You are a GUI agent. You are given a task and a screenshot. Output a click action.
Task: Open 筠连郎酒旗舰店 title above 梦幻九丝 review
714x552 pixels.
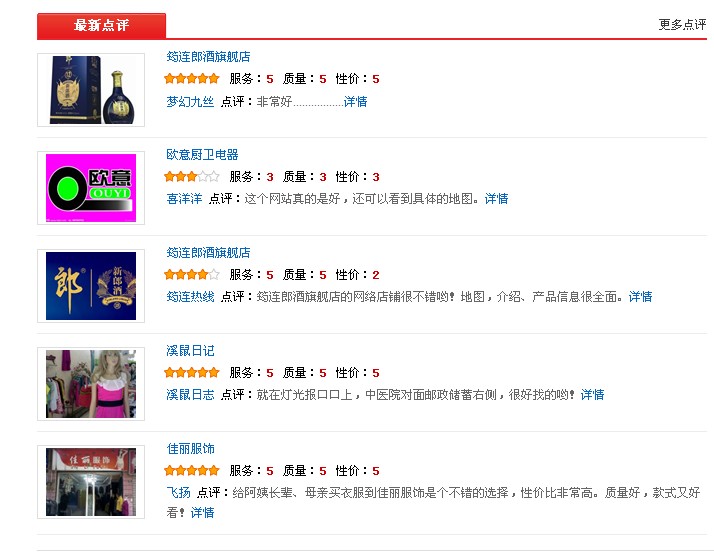tap(208, 57)
